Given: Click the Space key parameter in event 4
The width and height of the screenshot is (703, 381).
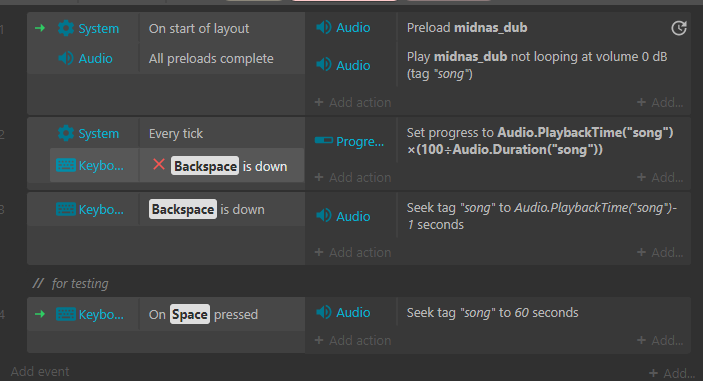Looking at the screenshot, I should (190, 314).
